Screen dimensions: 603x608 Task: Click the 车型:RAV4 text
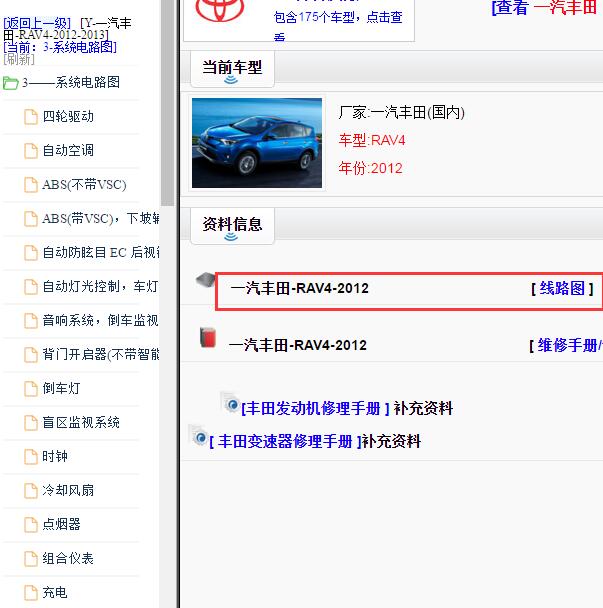pyautogui.click(x=371, y=140)
